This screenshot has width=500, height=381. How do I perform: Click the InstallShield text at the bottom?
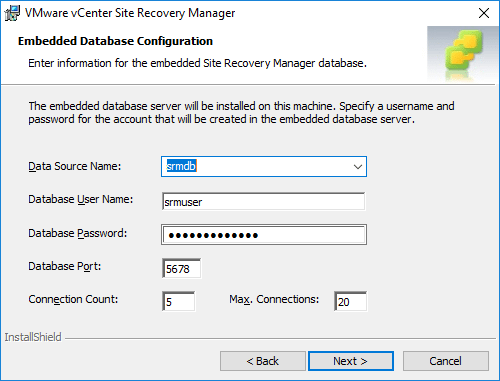coord(33,337)
